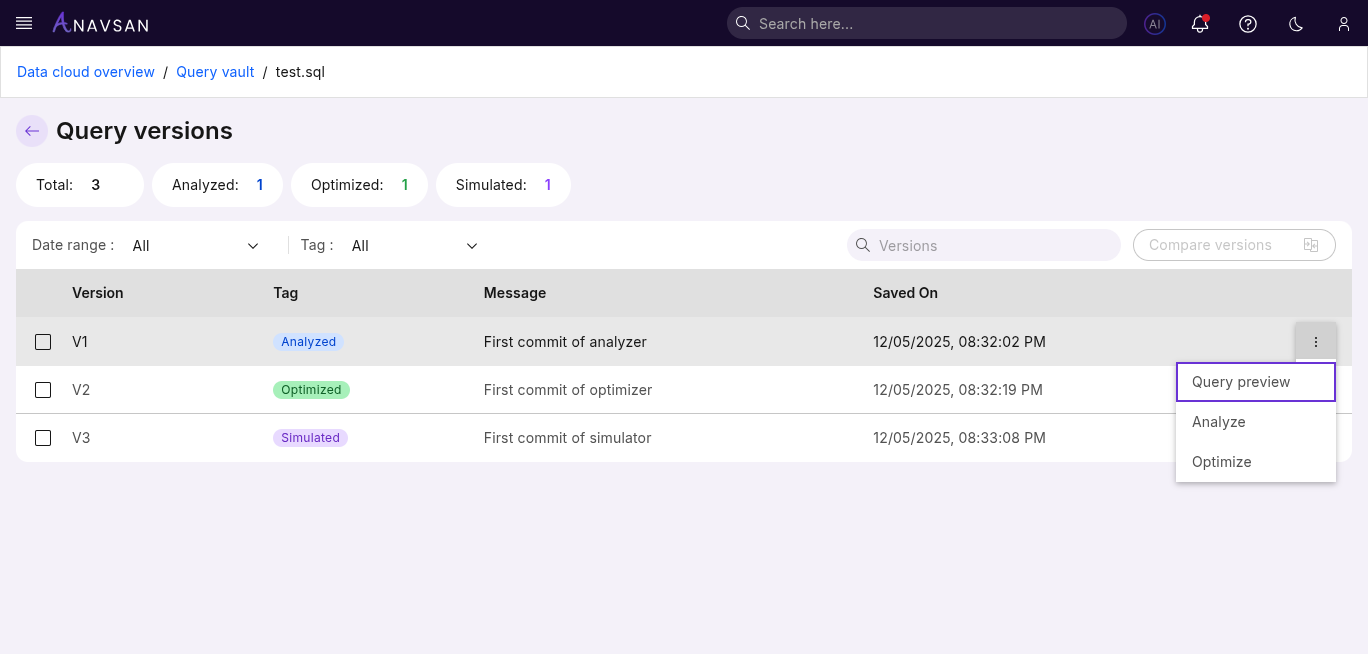The image size is (1368, 654).
Task: Open the three-dot actions menu on row V1
Action: (x=1316, y=341)
